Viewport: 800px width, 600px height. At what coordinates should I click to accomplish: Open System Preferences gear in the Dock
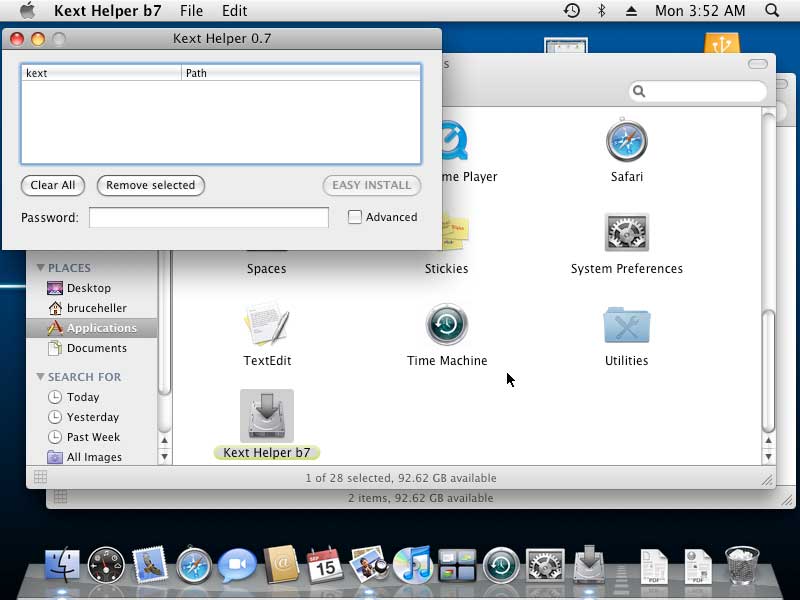(x=545, y=565)
